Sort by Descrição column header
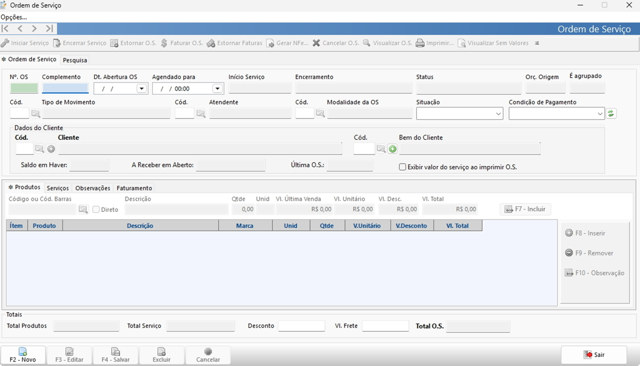This screenshot has width=640, height=366. (140, 226)
